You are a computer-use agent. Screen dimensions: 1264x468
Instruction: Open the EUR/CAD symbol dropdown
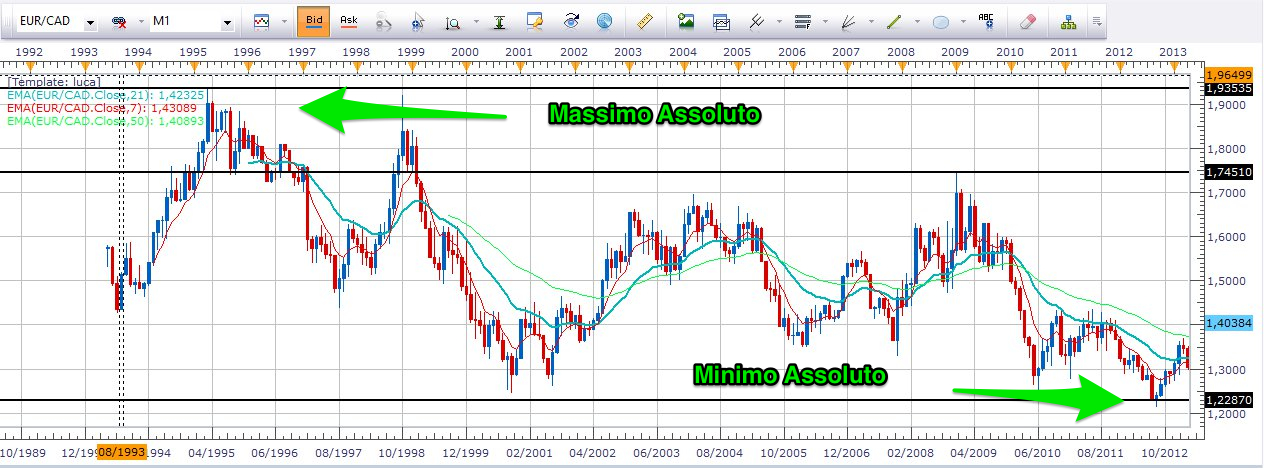pyautogui.click(x=90, y=21)
